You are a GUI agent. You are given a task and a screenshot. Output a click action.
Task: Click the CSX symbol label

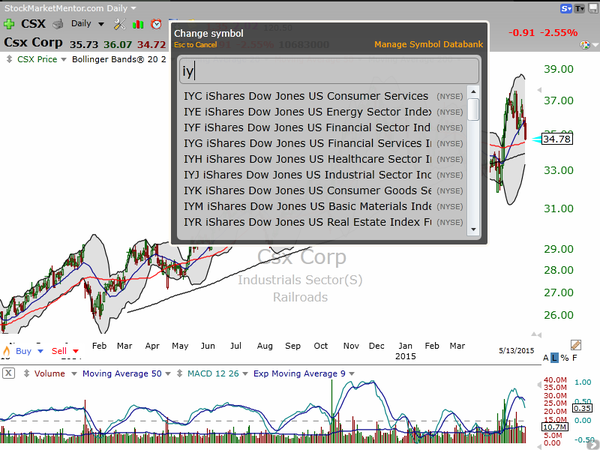(x=33, y=24)
